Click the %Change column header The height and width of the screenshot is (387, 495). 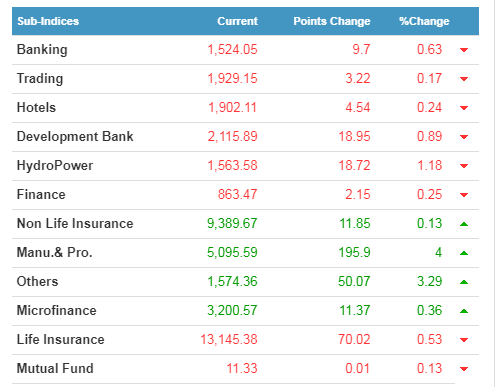click(x=424, y=21)
